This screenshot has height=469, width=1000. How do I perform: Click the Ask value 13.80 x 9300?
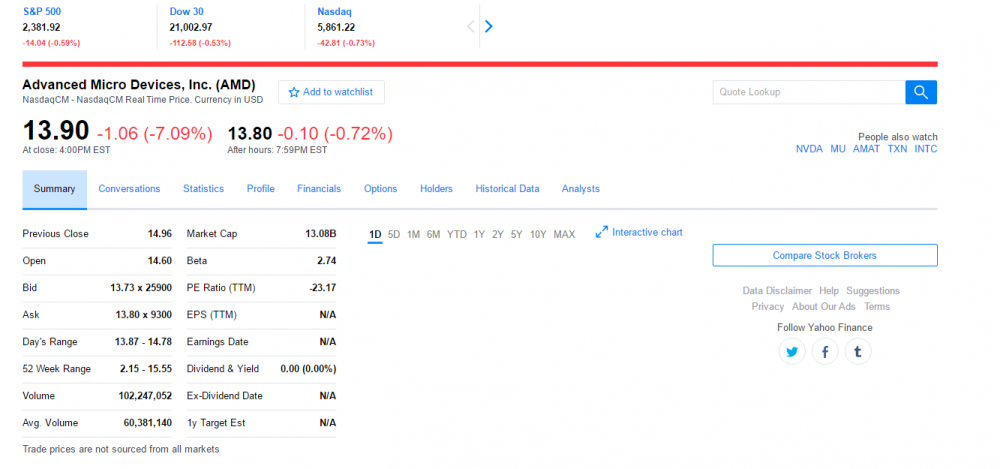click(143, 315)
